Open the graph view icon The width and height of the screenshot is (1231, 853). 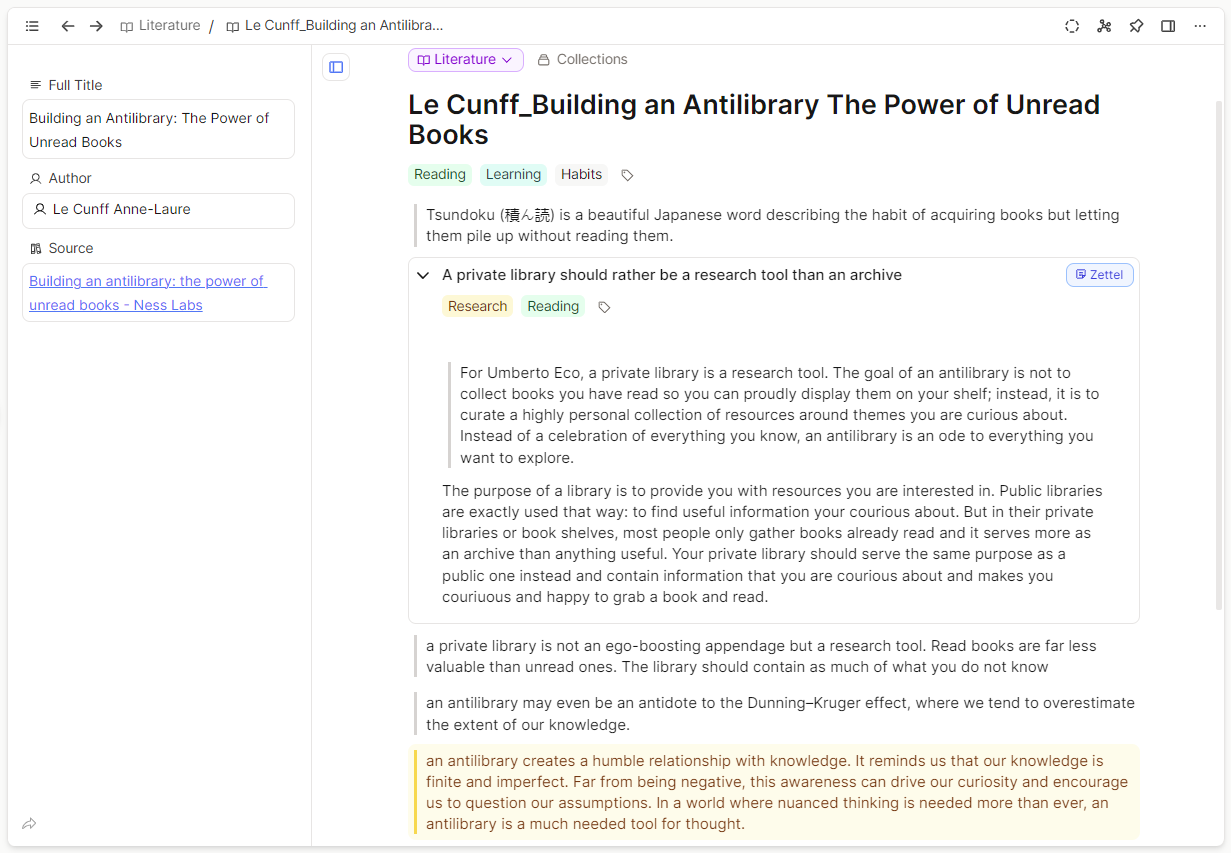(x=1104, y=26)
